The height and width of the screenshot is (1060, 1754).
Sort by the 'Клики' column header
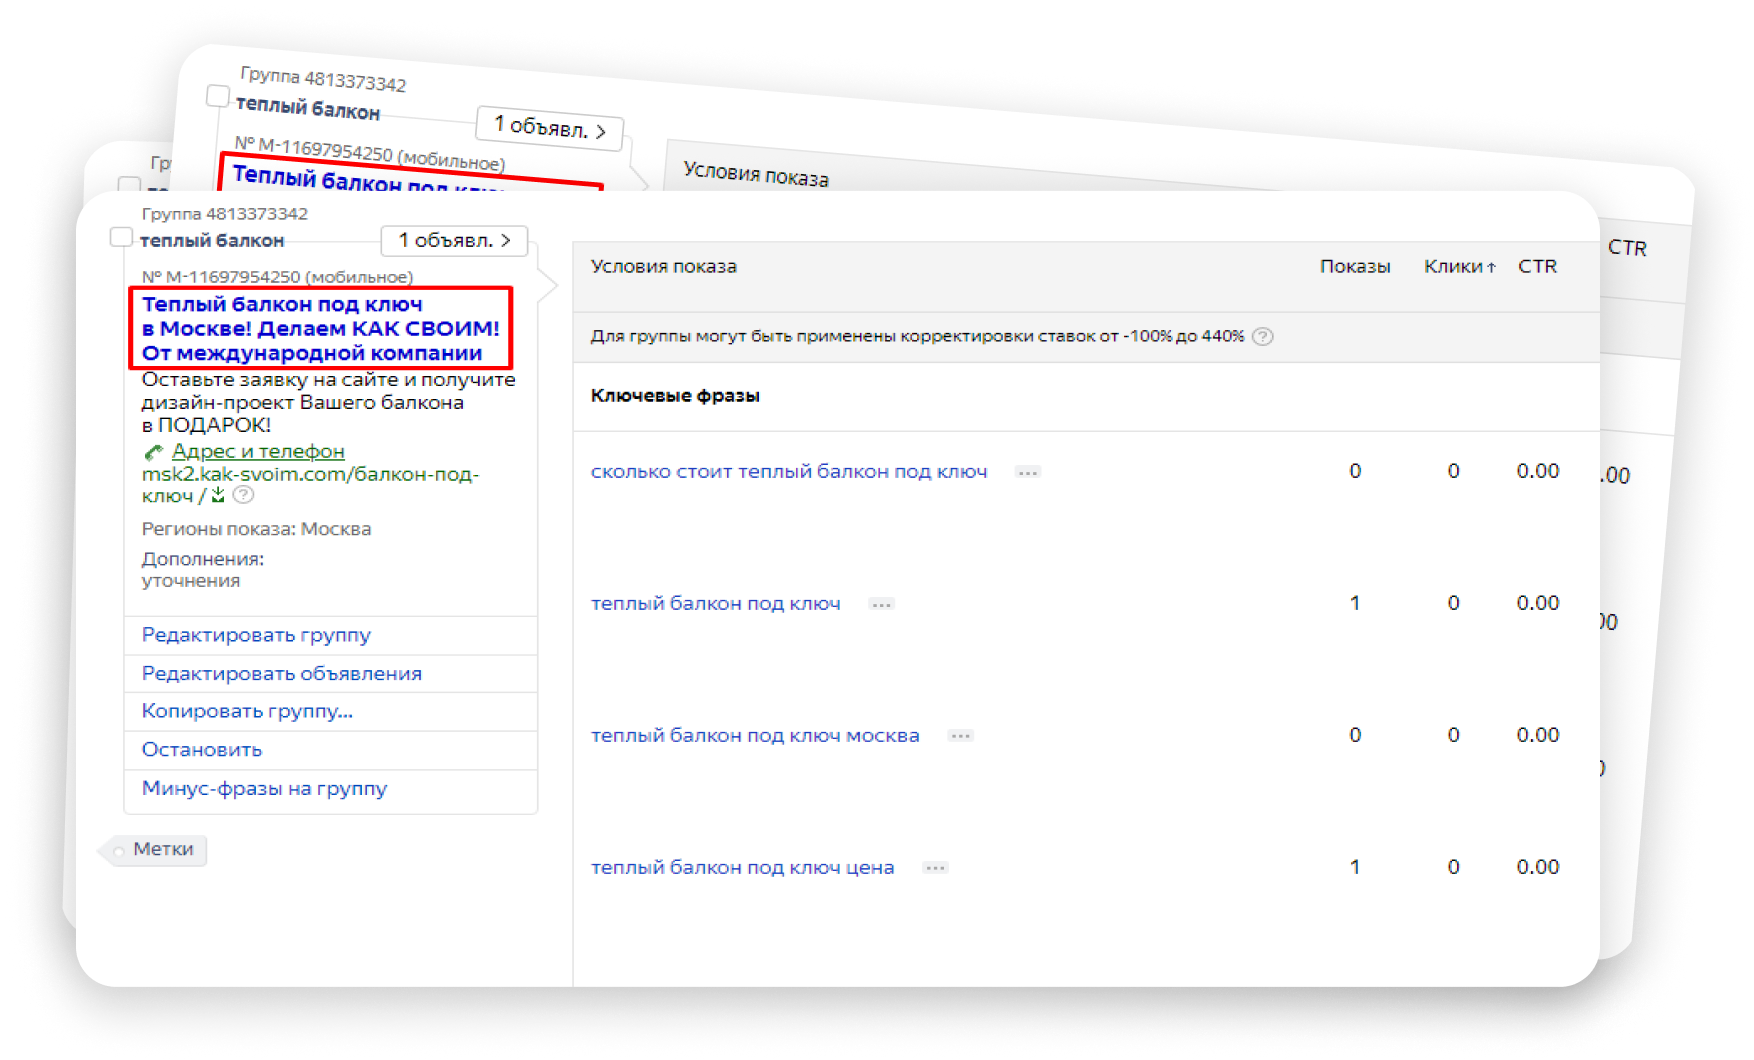point(1460,267)
